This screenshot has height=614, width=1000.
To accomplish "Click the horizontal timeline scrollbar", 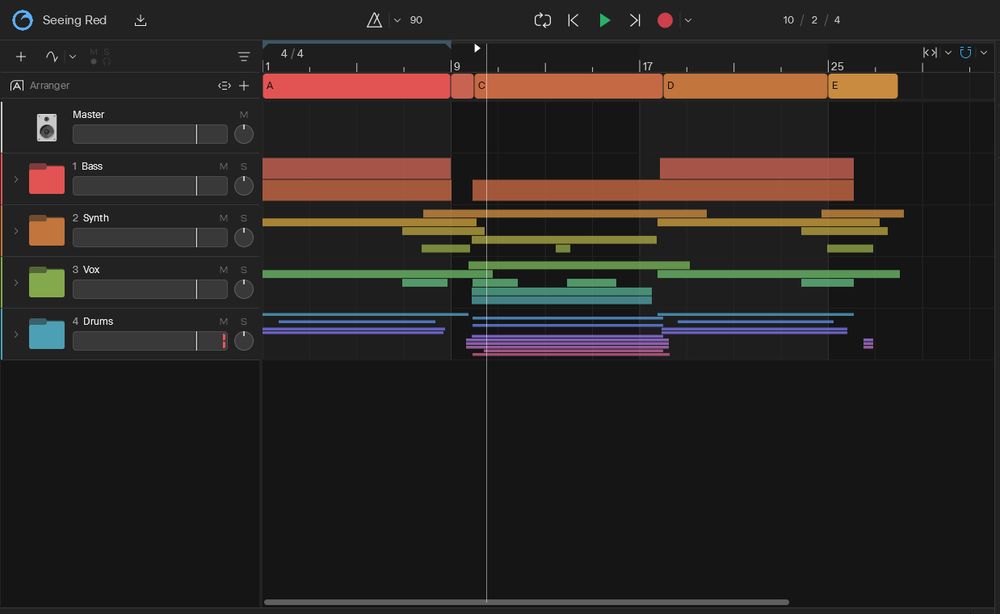I will tap(526, 602).
